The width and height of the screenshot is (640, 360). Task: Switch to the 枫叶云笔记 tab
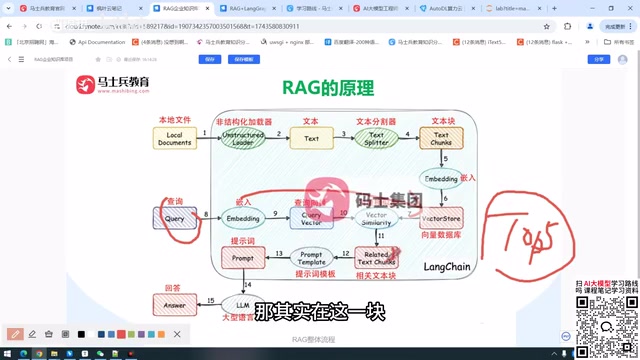click(115, 8)
